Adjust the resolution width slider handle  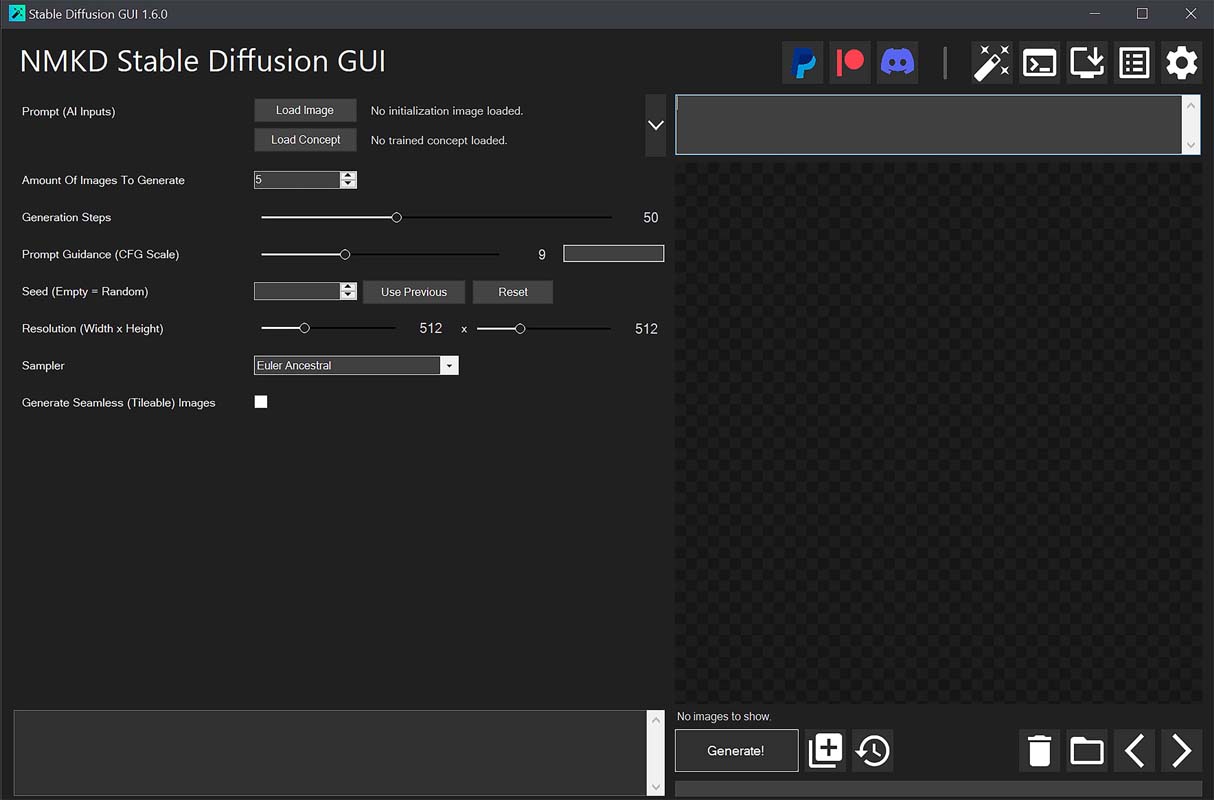point(305,328)
